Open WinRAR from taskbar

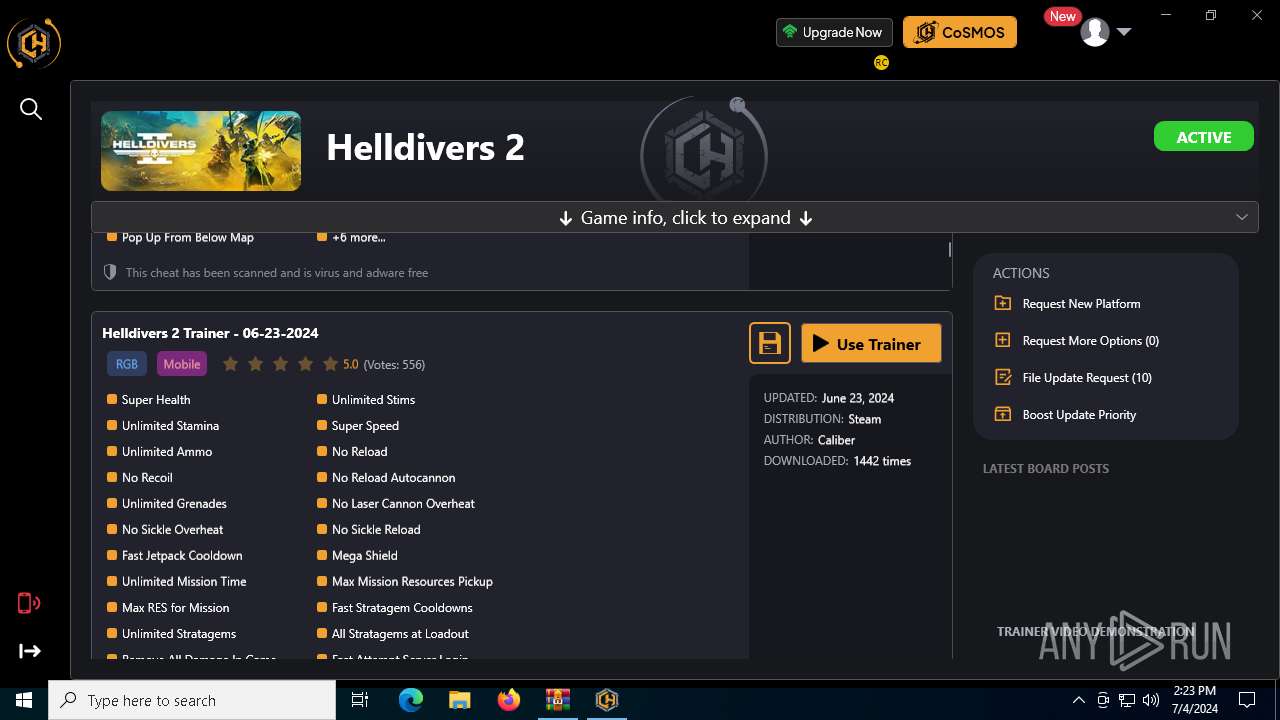[557, 700]
